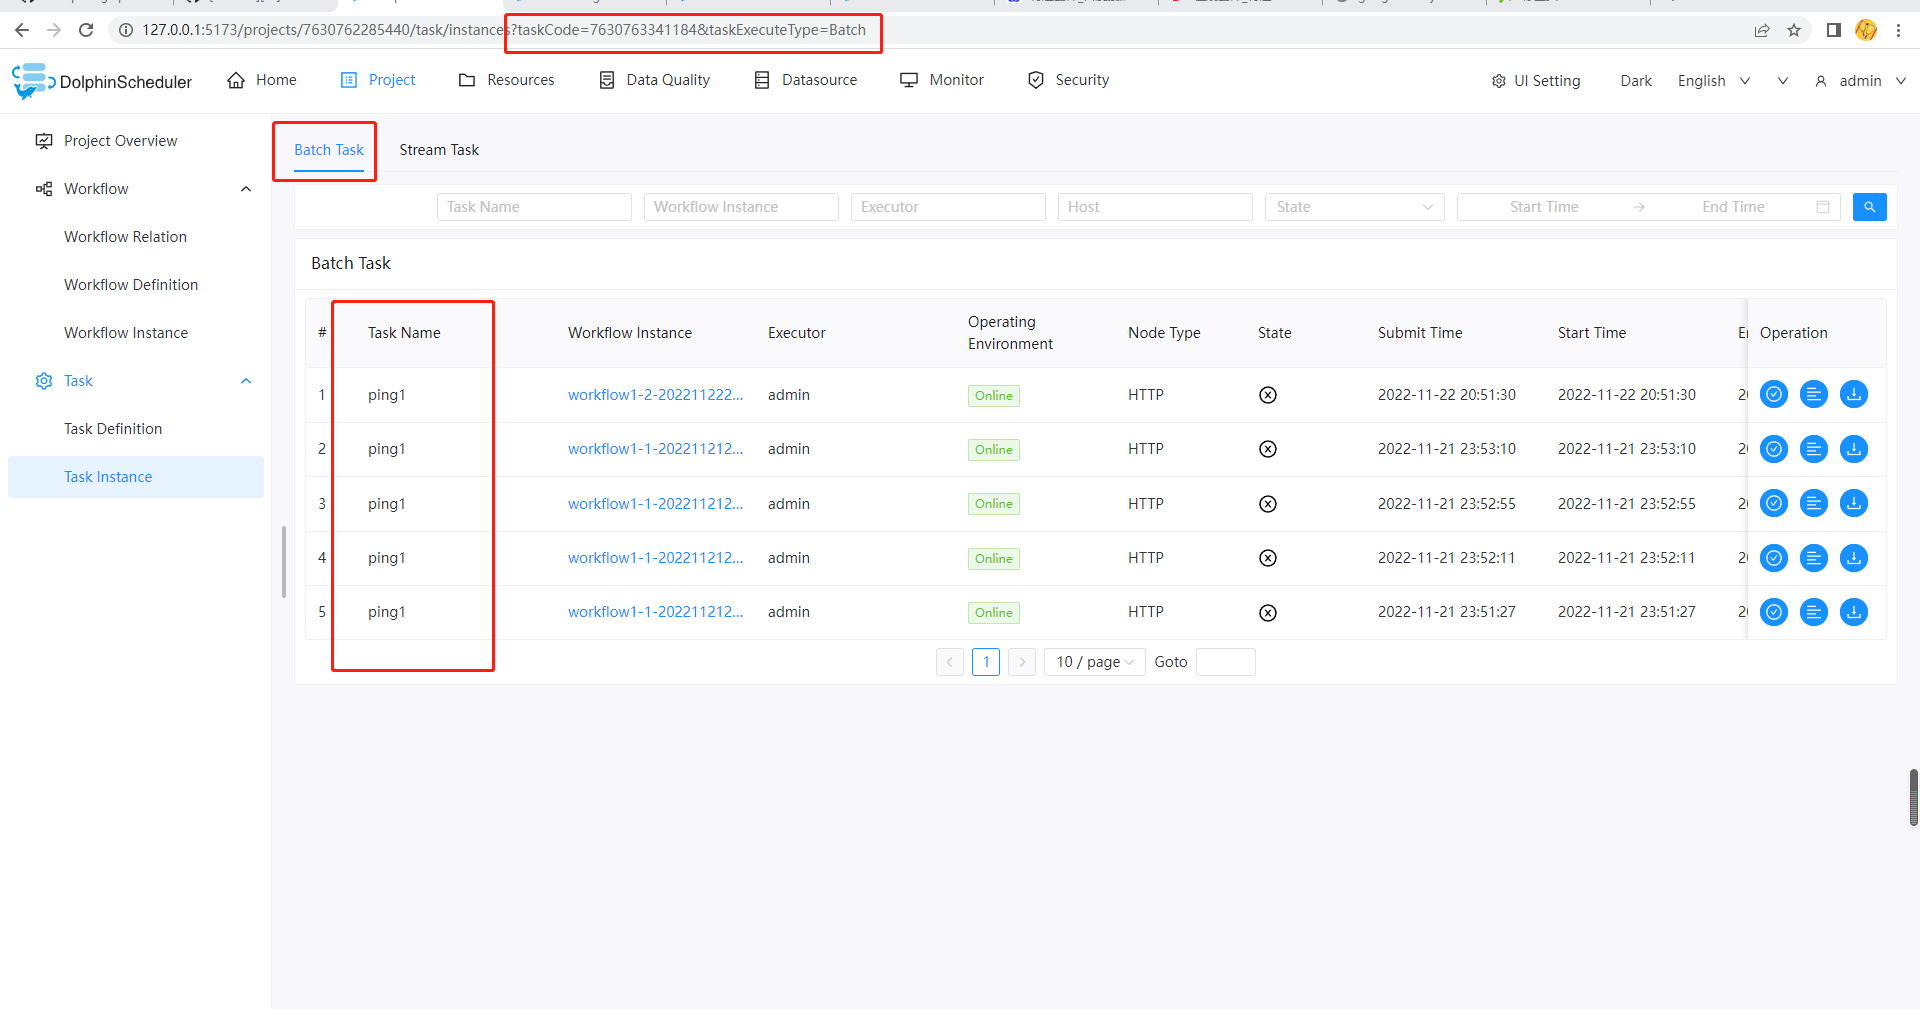Select page 1 in pagination
The image size is (1920, 1009).
[x=986, y=662]
